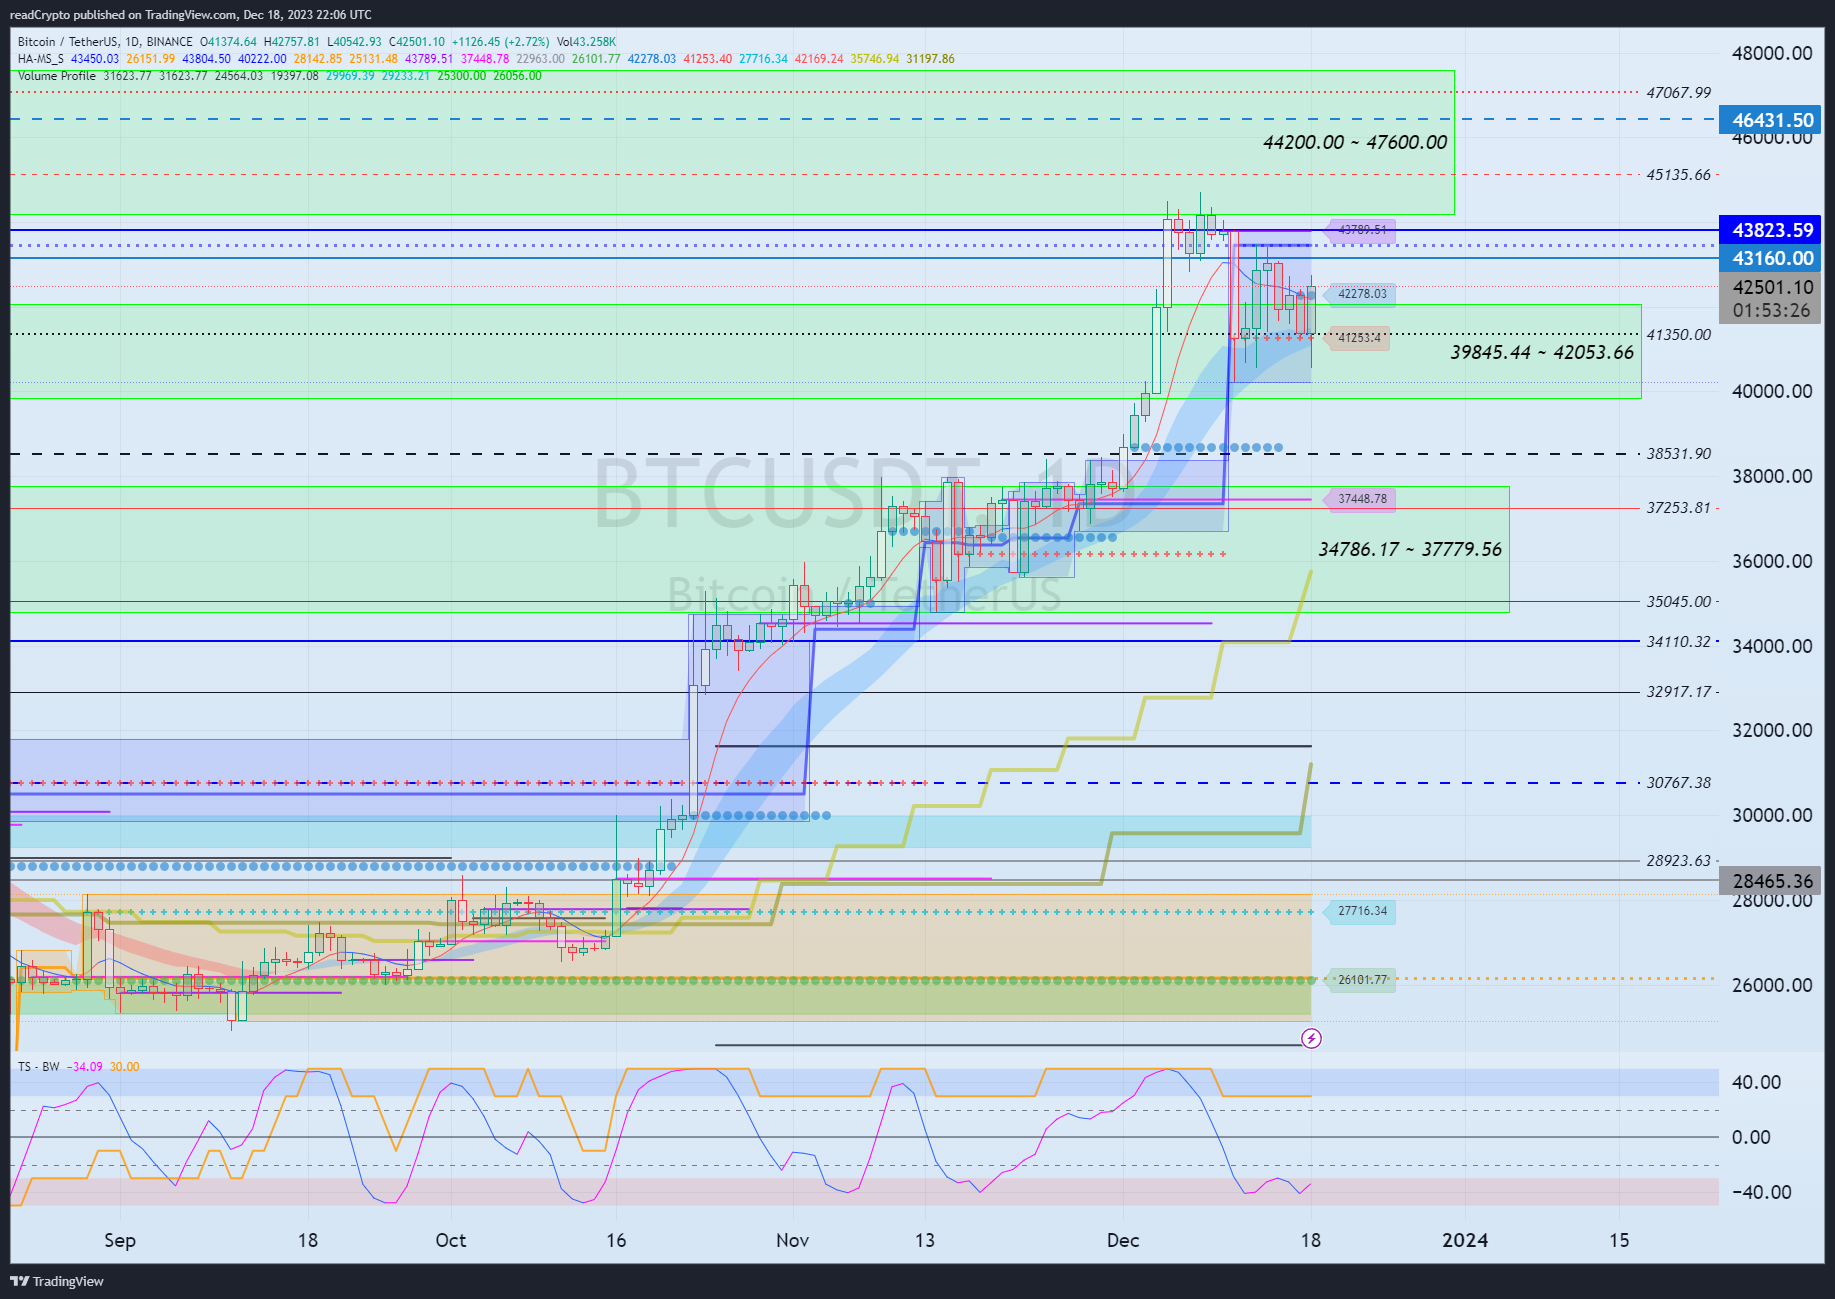Click the Nov label on time axis

point(792,1240)
